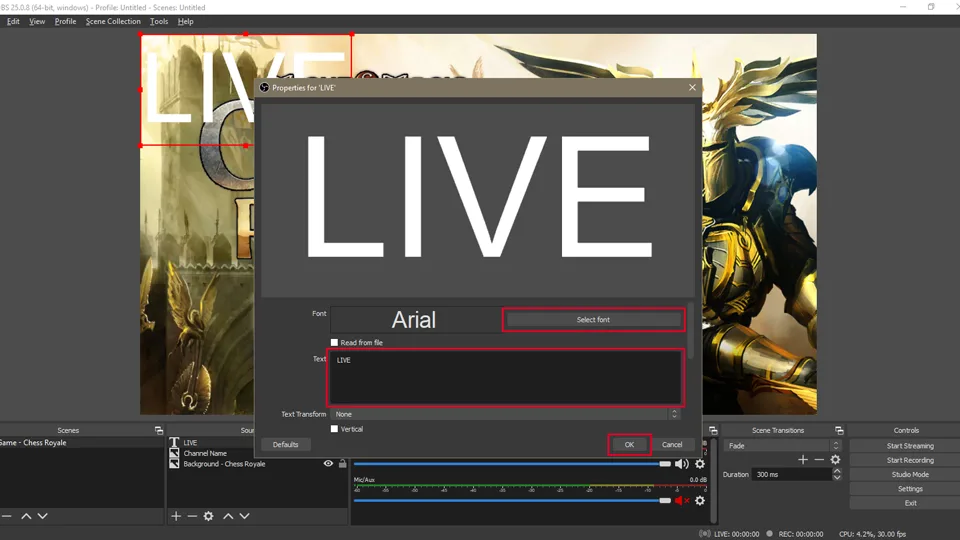Select the Background - Chess Royale source row
The width and height of the screenshot is (960, 540).
257,463
